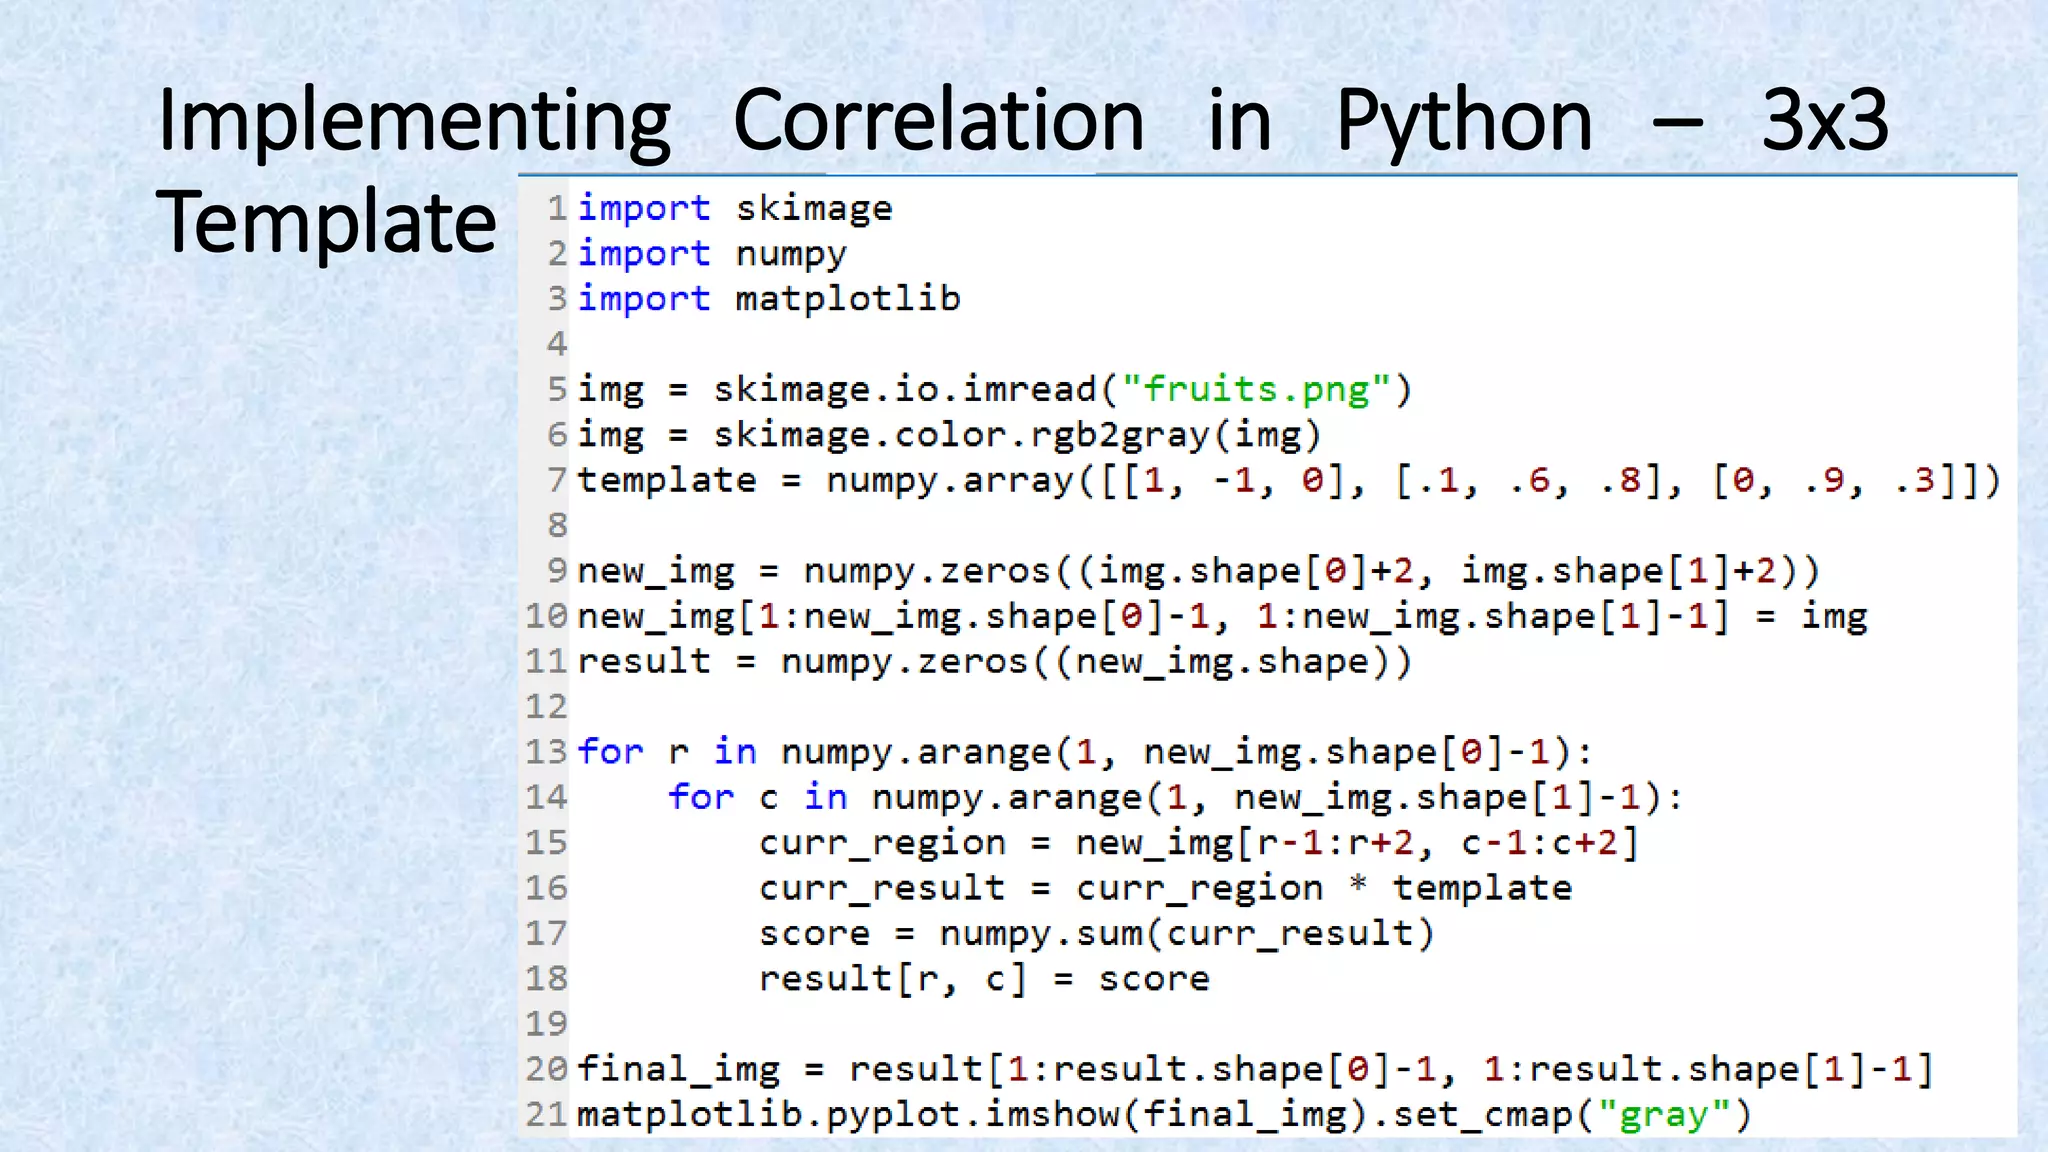
Task: Click the 'for r in numpy.arange' line
Action: [x=1085, y=752]
